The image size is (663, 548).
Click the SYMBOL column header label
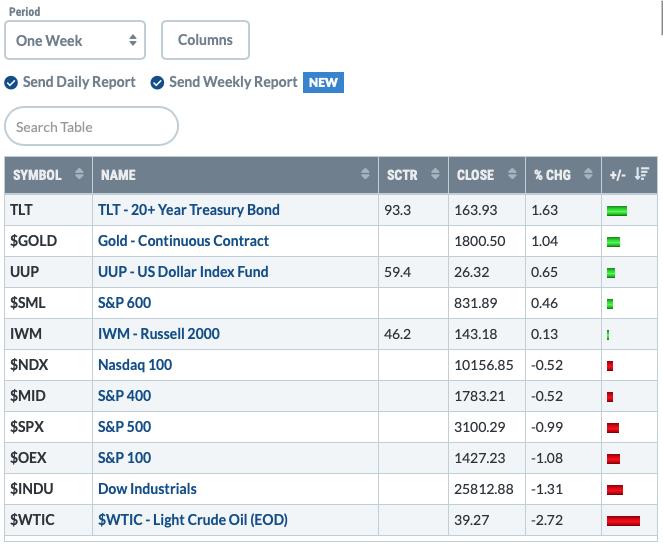pos(37,175)
